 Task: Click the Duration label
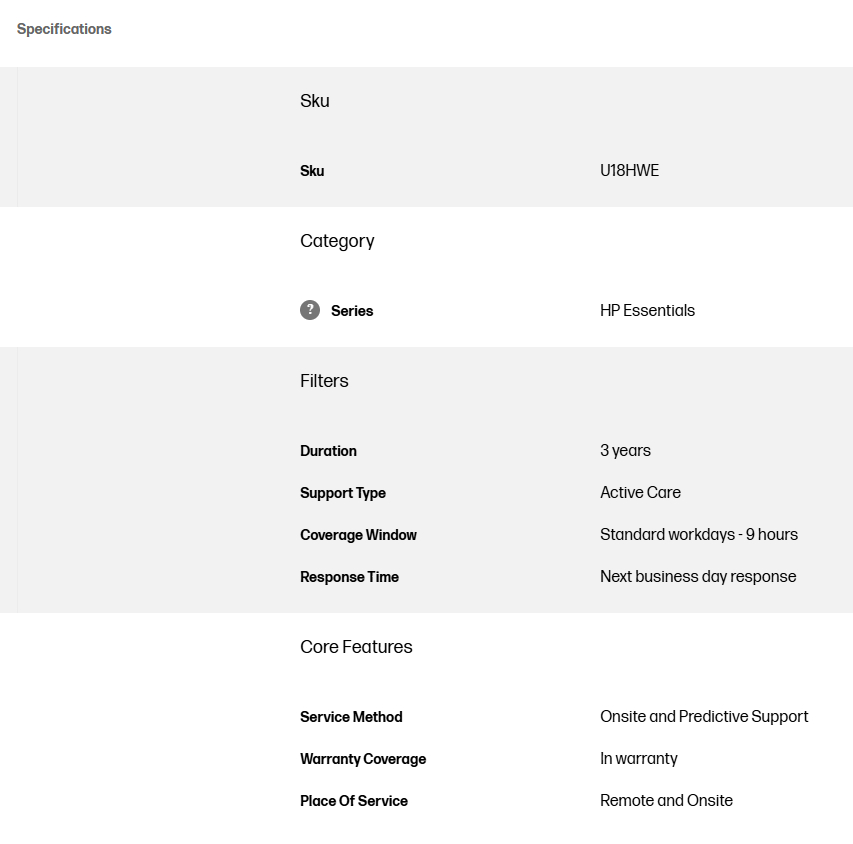click(328, 451)
